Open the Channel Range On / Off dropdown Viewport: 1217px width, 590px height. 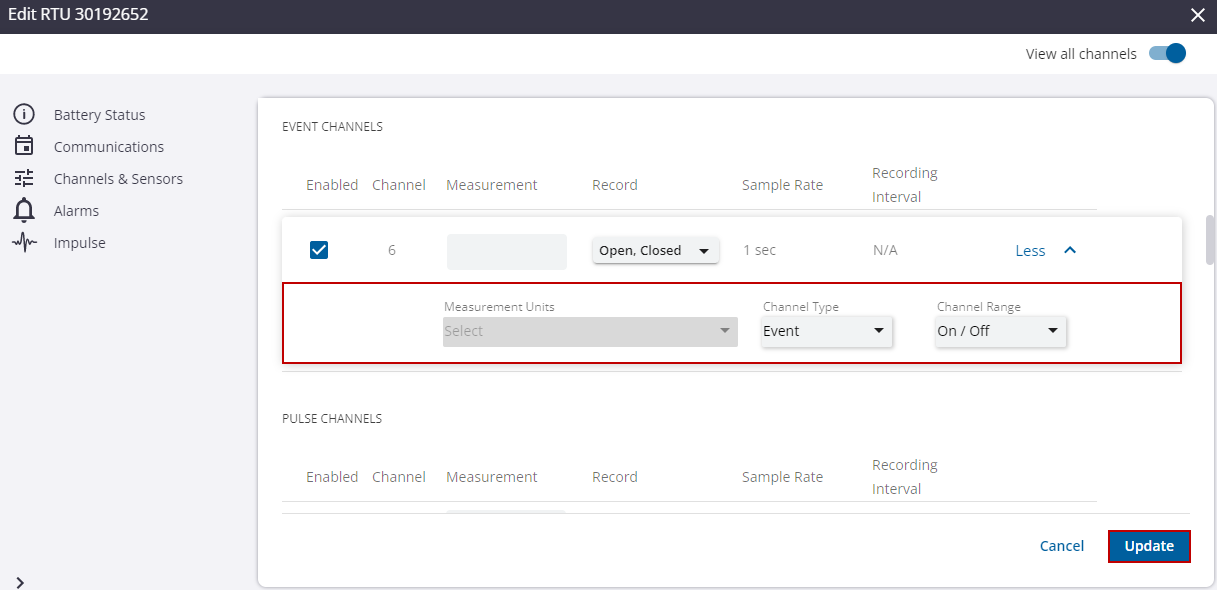coord(1000,330)
